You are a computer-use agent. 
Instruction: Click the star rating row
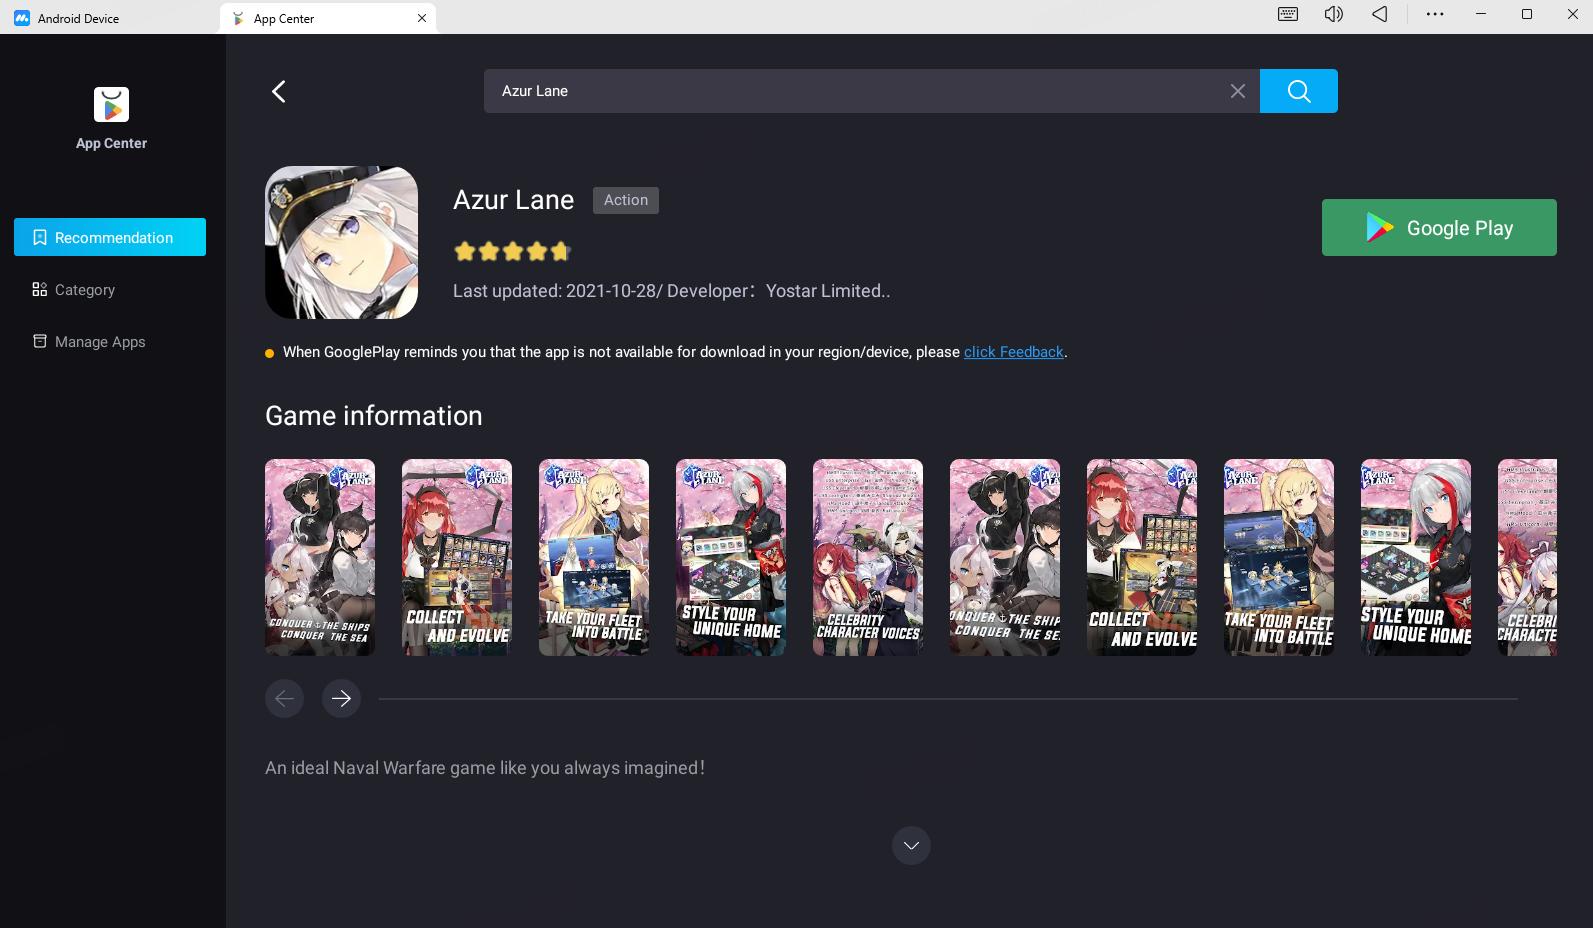pos(512,251)
